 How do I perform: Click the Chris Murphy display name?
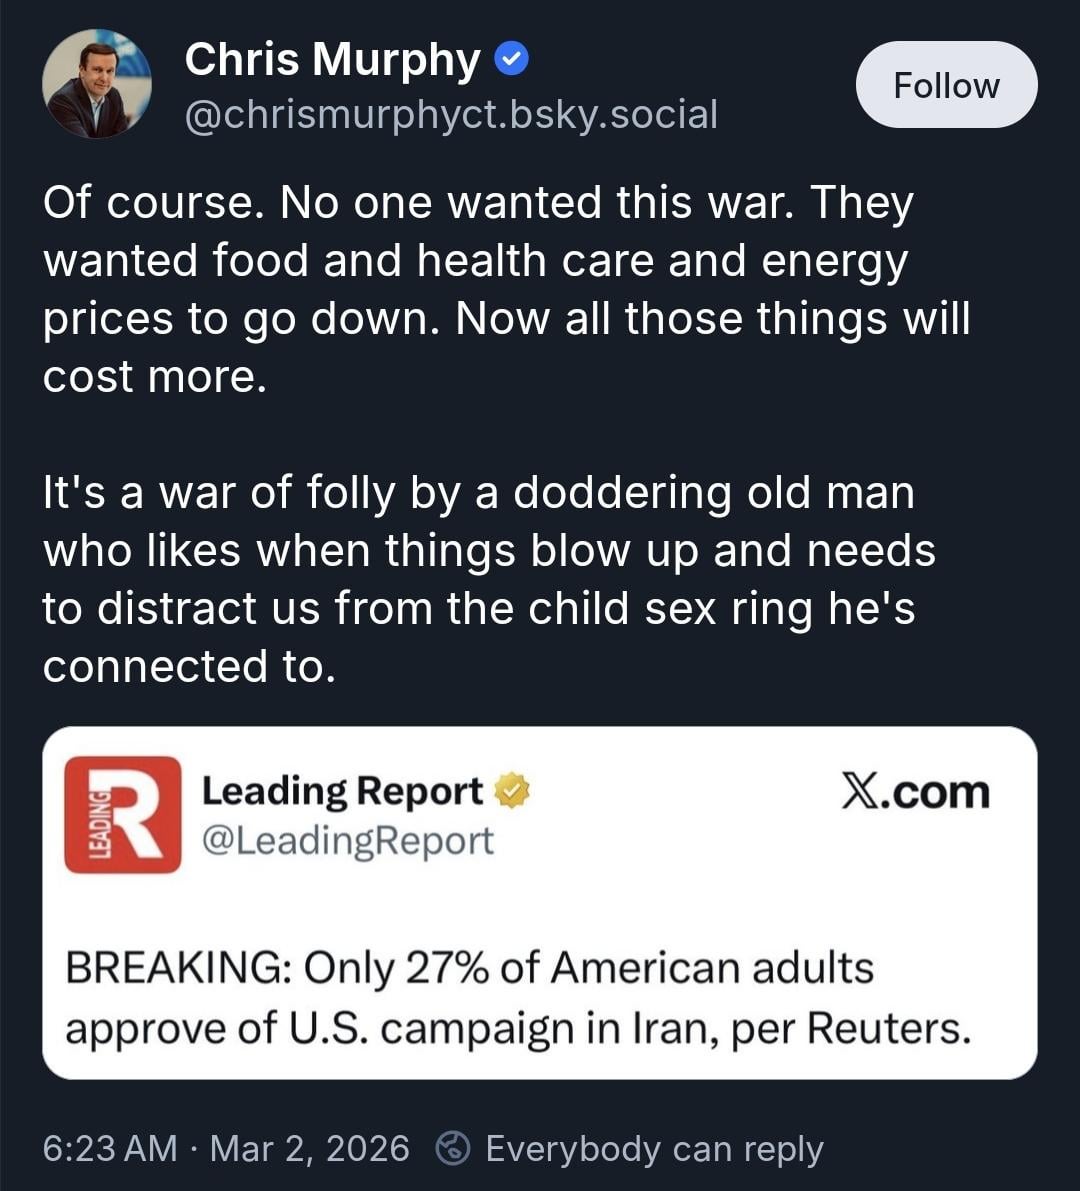[x=332, y=60]
